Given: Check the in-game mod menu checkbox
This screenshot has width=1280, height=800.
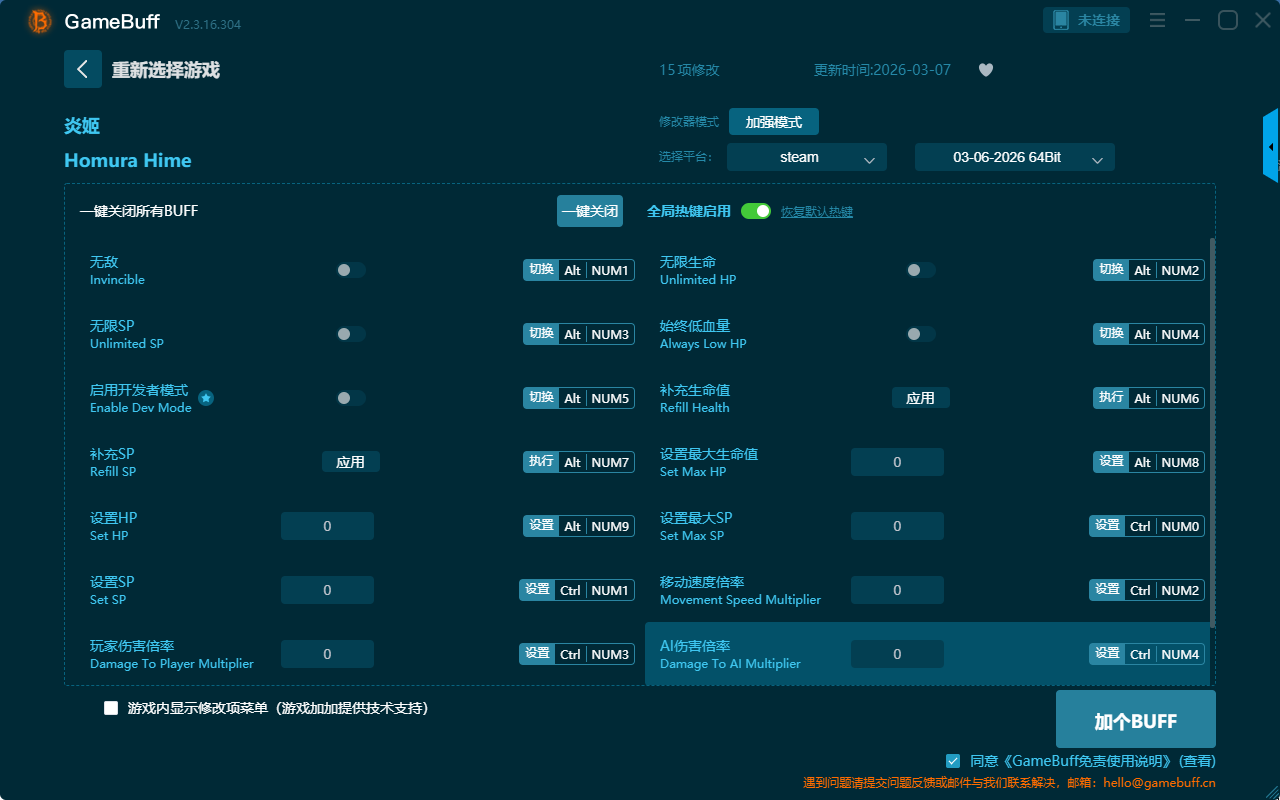Looking at the screenshot, I should 111,708.
